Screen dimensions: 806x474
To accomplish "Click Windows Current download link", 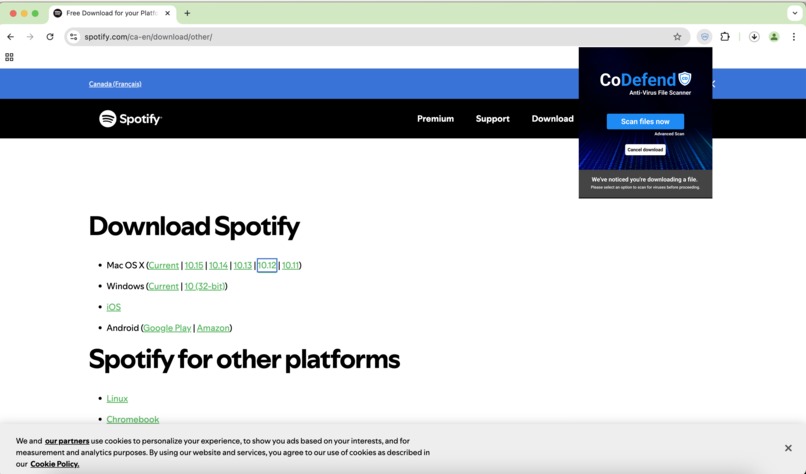I will coord(163,286).
